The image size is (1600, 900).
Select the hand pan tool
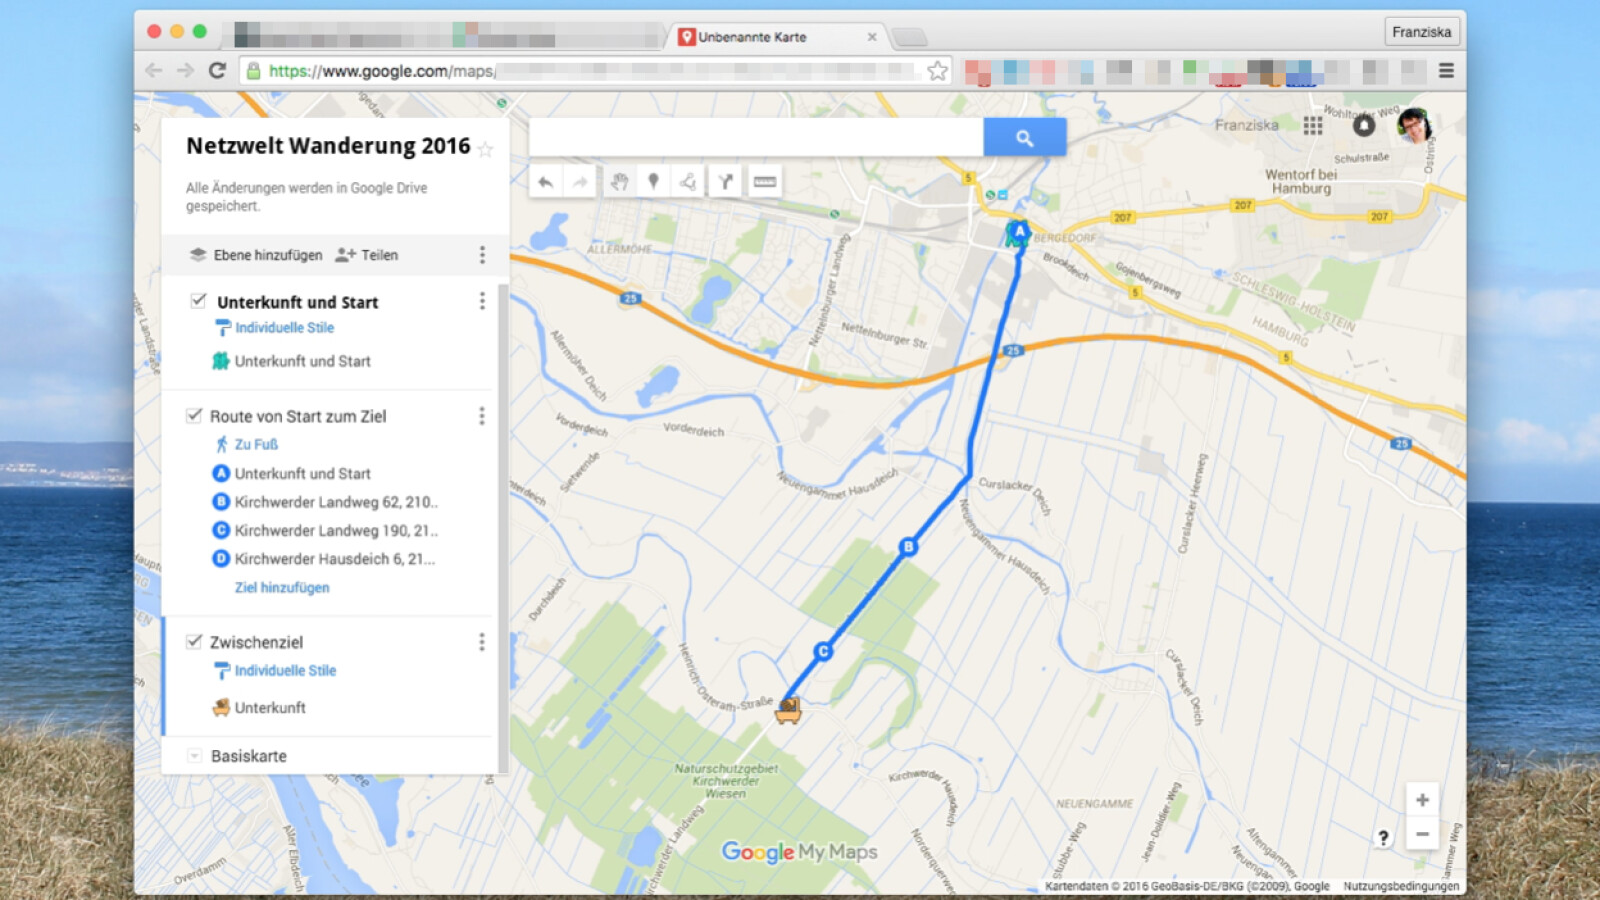619,182
